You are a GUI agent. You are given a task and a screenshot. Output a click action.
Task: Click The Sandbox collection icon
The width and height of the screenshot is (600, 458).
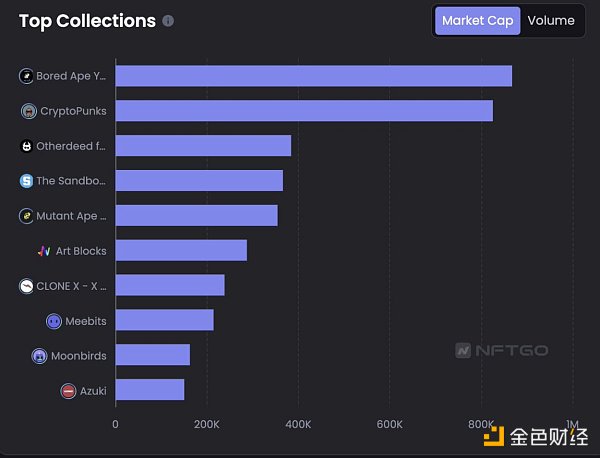(x=26, y=181)
